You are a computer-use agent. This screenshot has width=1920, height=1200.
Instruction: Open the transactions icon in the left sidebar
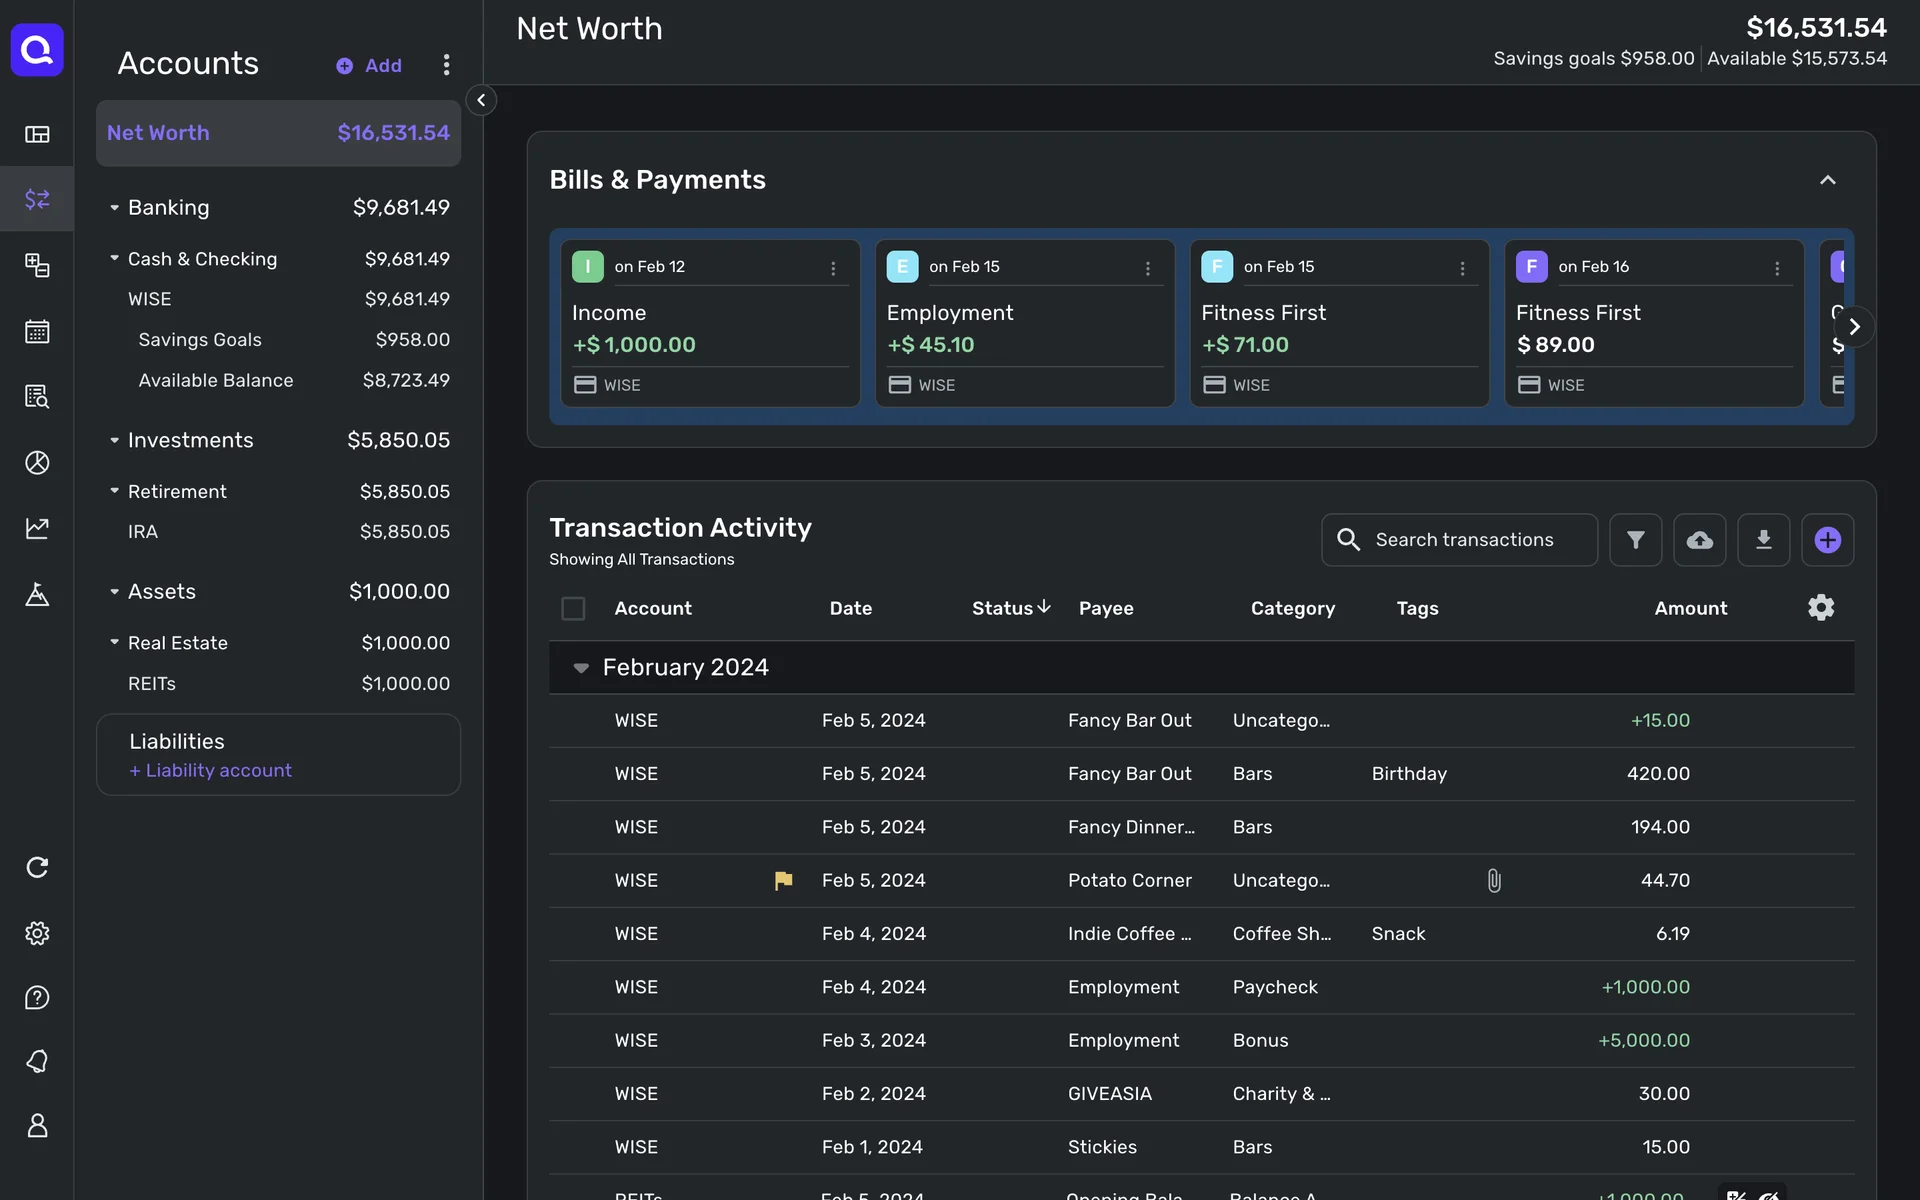(x=37, y=199)
